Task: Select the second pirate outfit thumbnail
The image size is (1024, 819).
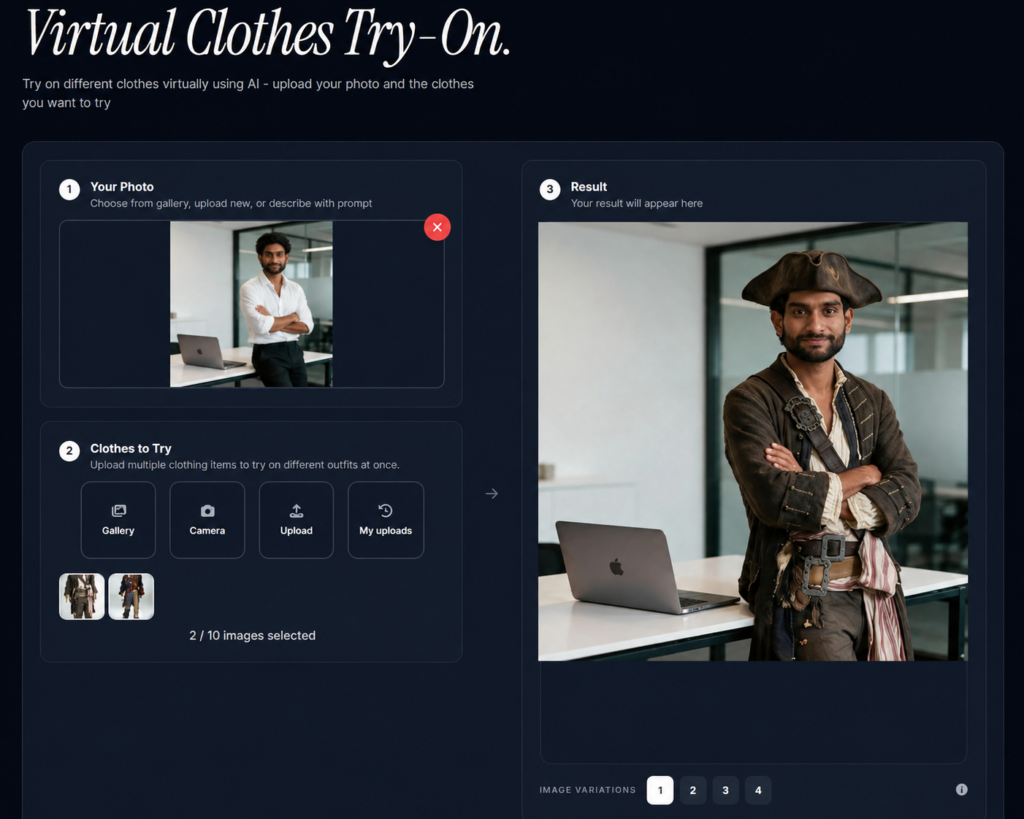Action: coord(131,596)
